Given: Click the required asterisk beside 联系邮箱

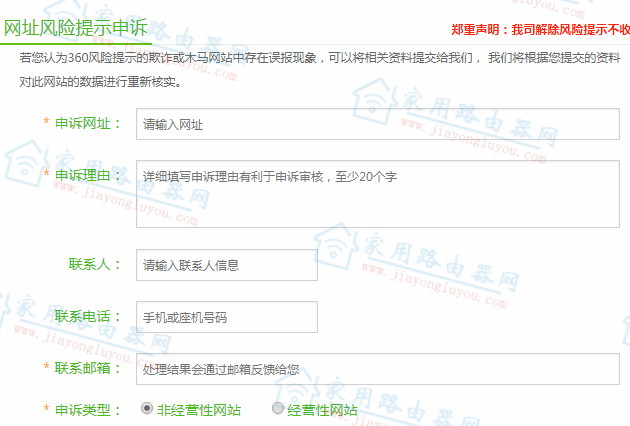Looking at the screenshot, I should (45, 367).
